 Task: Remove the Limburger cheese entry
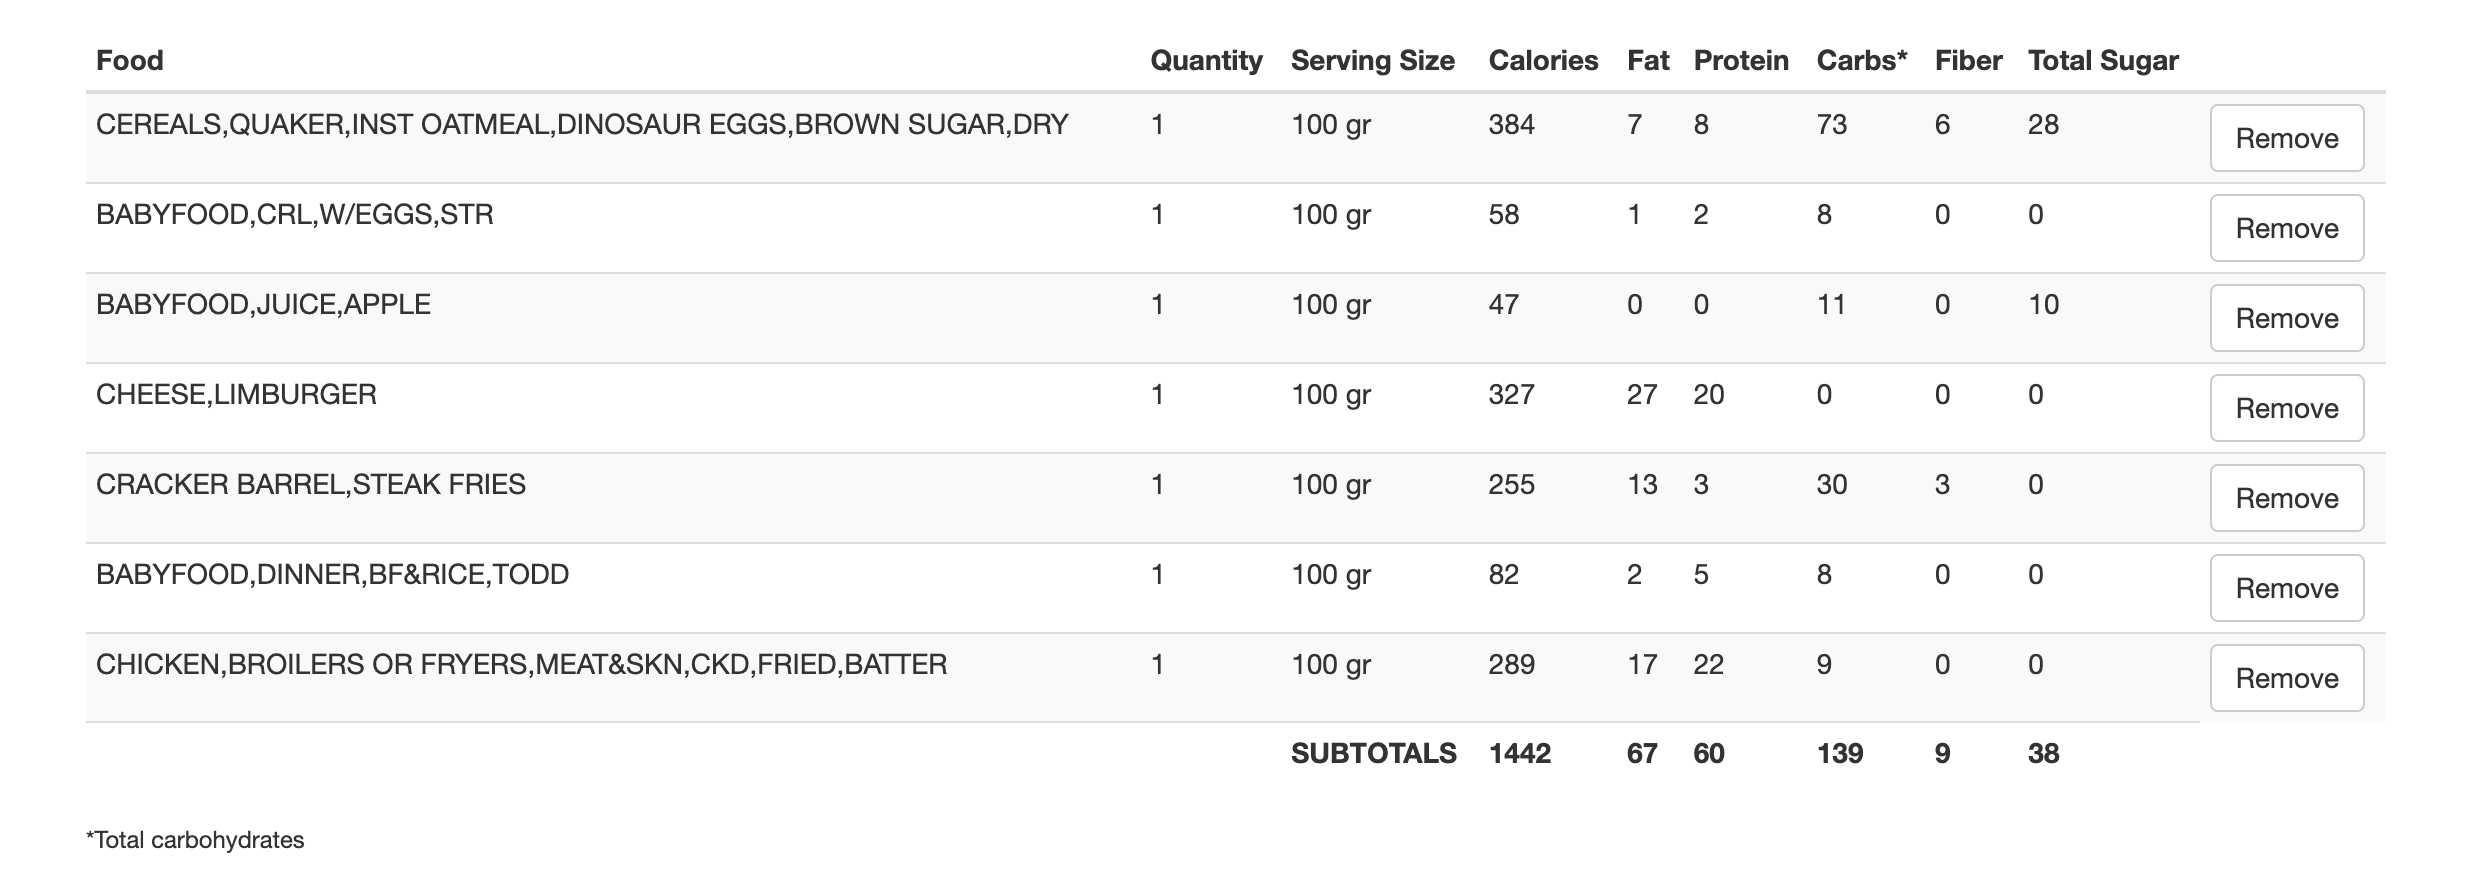[2286, 408]
